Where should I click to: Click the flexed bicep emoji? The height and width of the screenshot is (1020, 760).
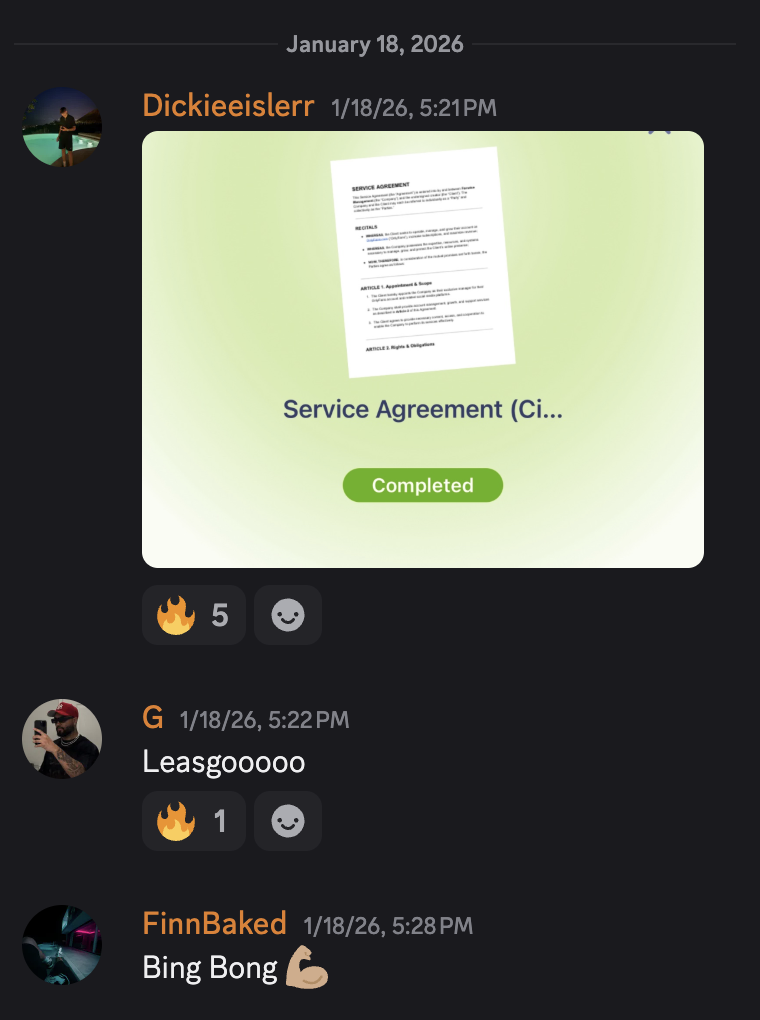(307, 968)
